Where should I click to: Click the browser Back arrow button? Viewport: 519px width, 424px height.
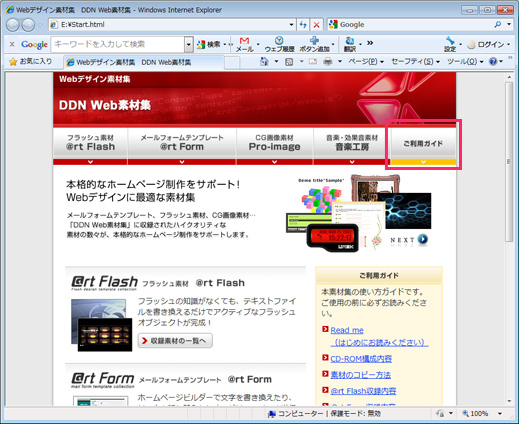[13, 25]
